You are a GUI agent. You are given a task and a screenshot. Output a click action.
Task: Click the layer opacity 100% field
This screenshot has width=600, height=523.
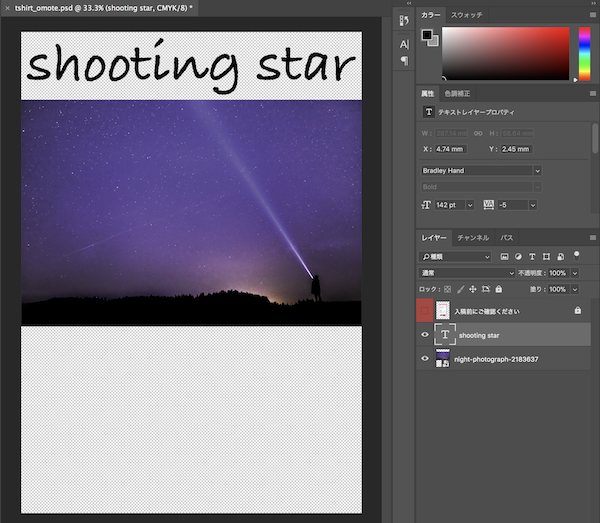(559, 273)
